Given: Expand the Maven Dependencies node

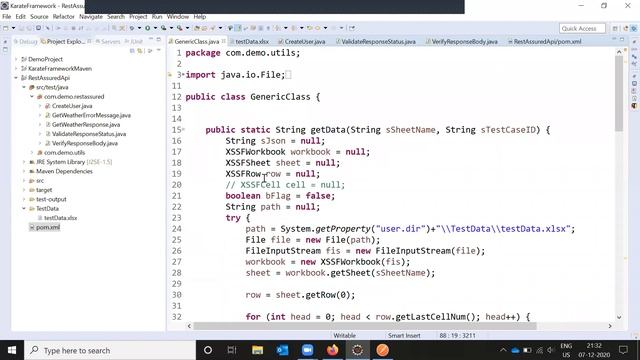Looking at the screenshot, I should coord(24,171).
